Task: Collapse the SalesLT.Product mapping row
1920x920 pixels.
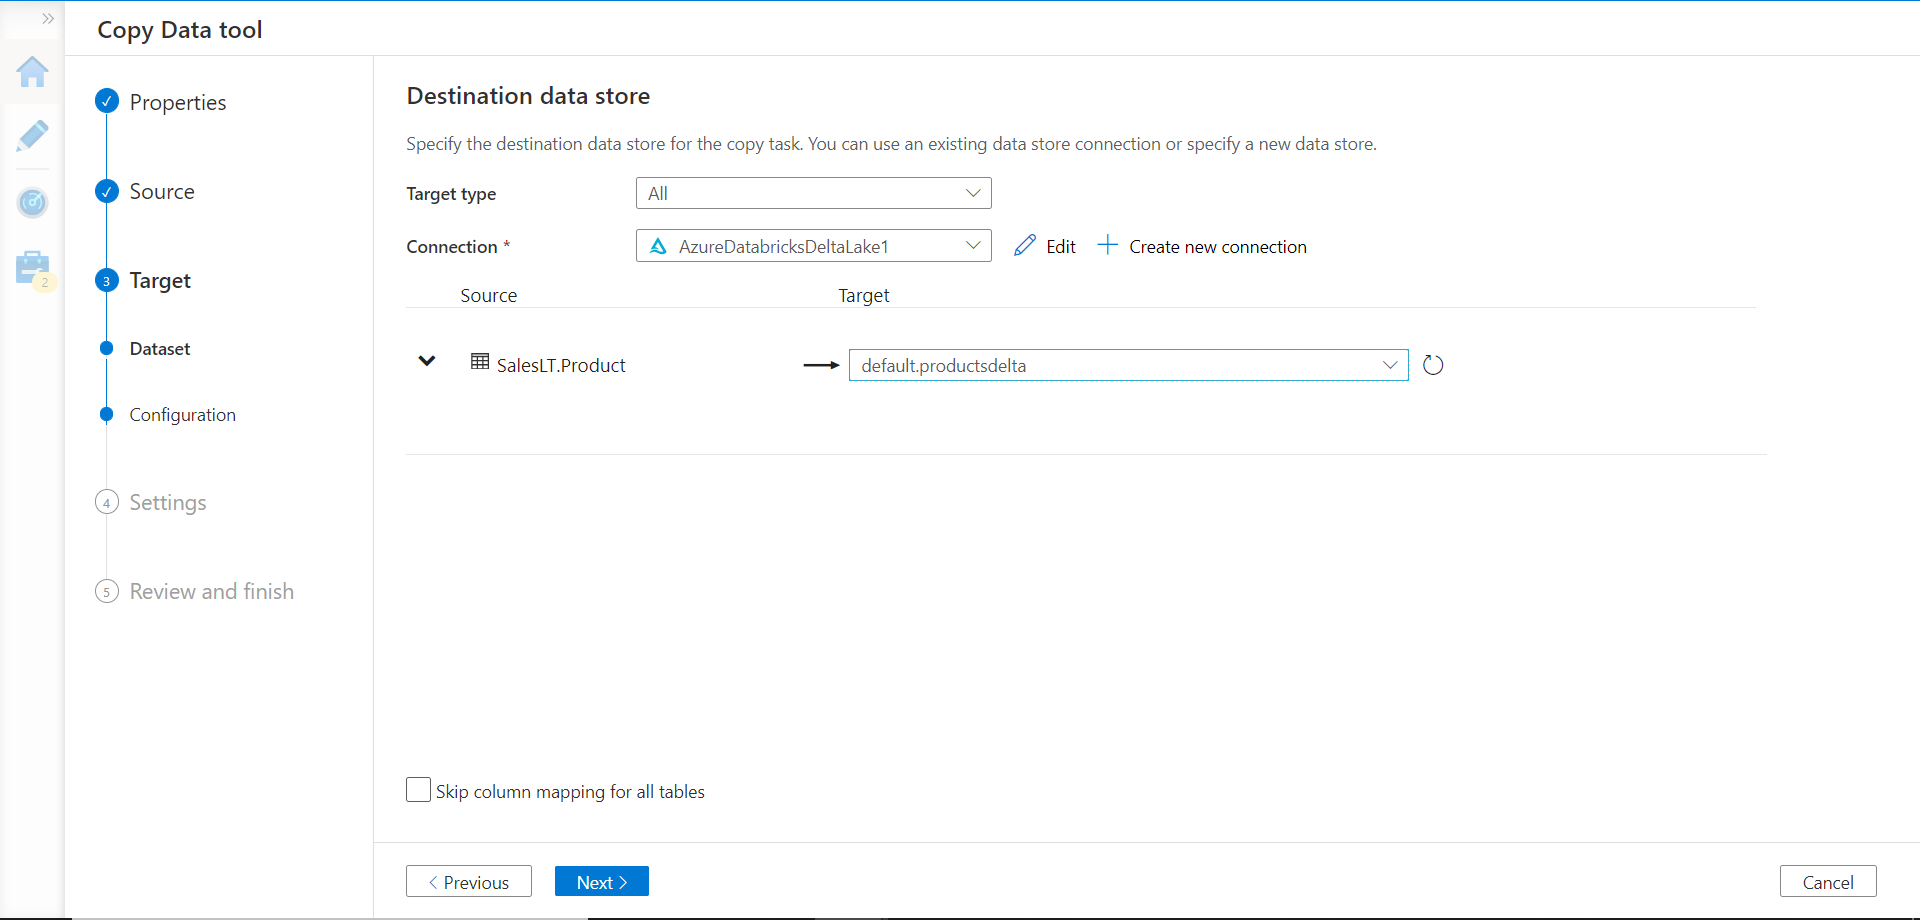Action: 427,361
